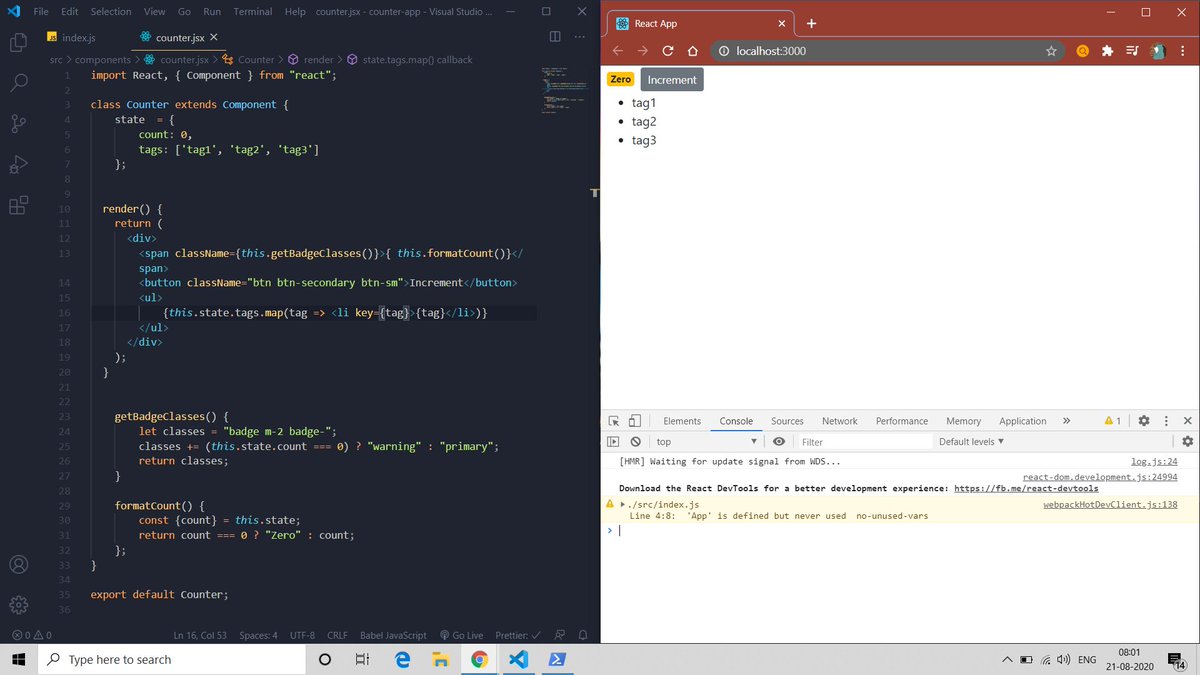The width and height of the screenshot is (1200, 675).
Task: Create a live expression with eye icon
Action: point(778,441)
